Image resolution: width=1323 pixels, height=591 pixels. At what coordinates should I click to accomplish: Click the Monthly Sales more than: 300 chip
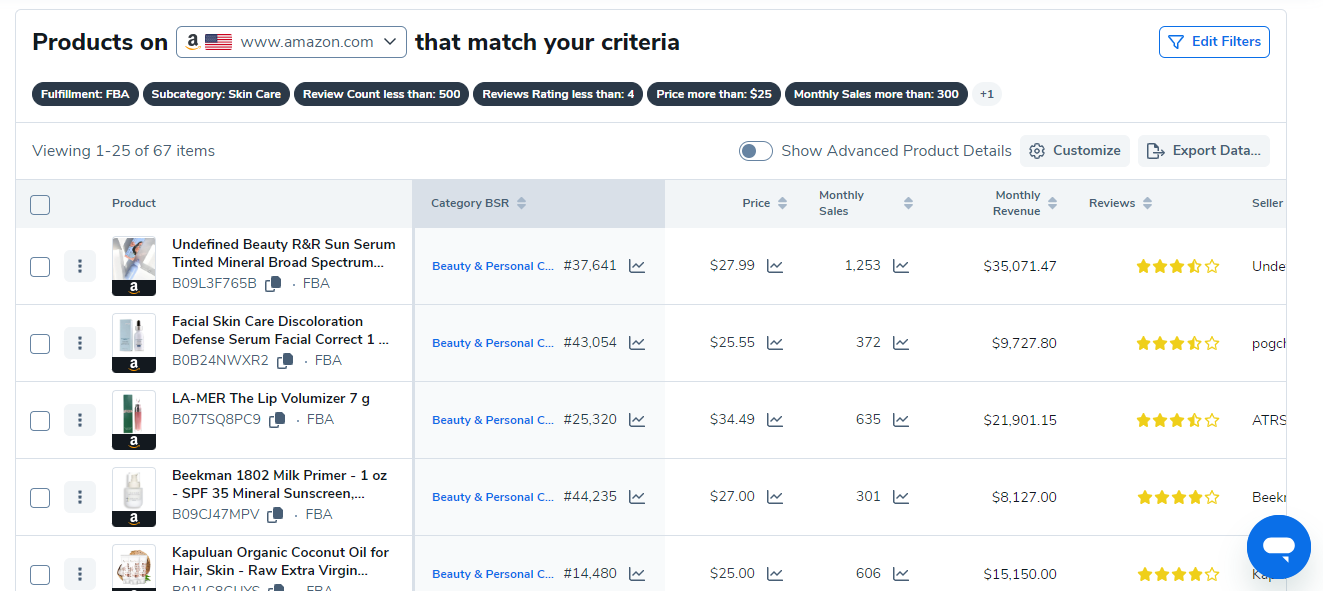(876, 94)
